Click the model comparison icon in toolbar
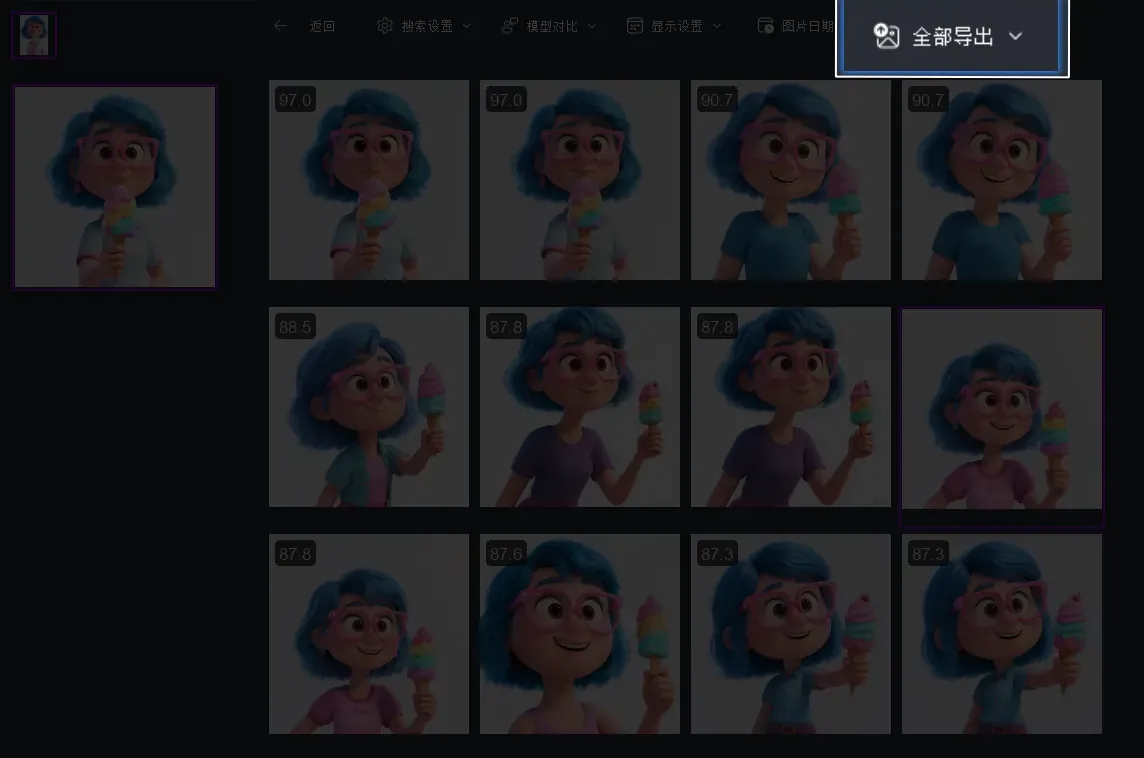1144x758 pixels. [509, 25]
